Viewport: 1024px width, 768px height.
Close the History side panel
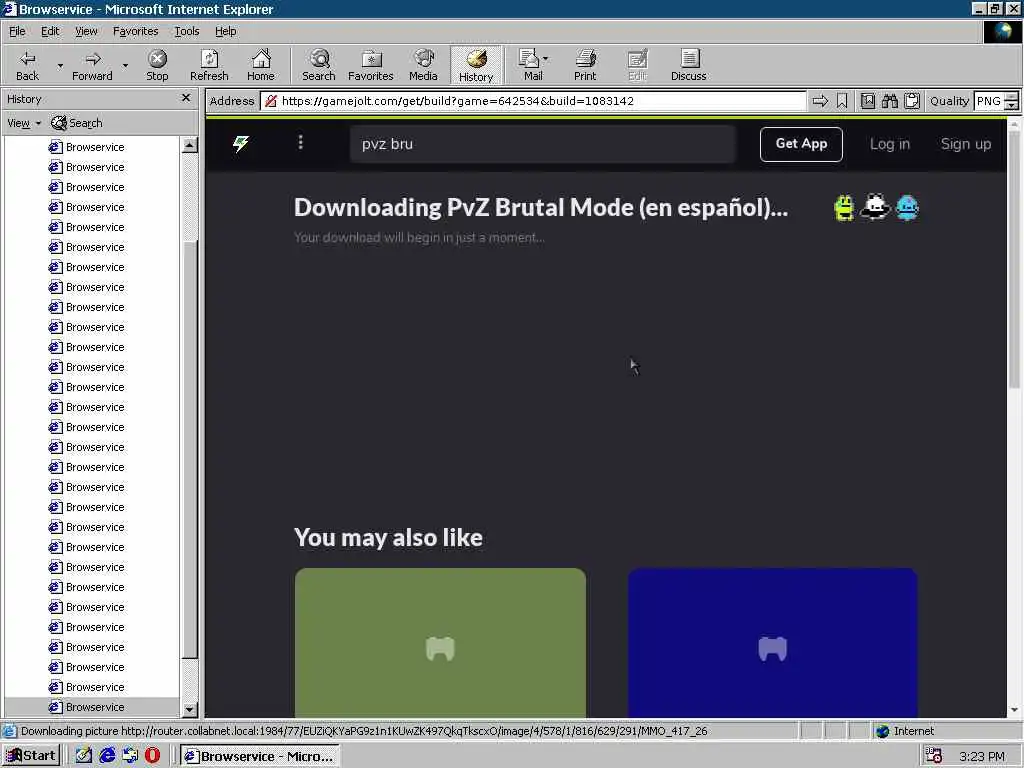pos(185,98)
